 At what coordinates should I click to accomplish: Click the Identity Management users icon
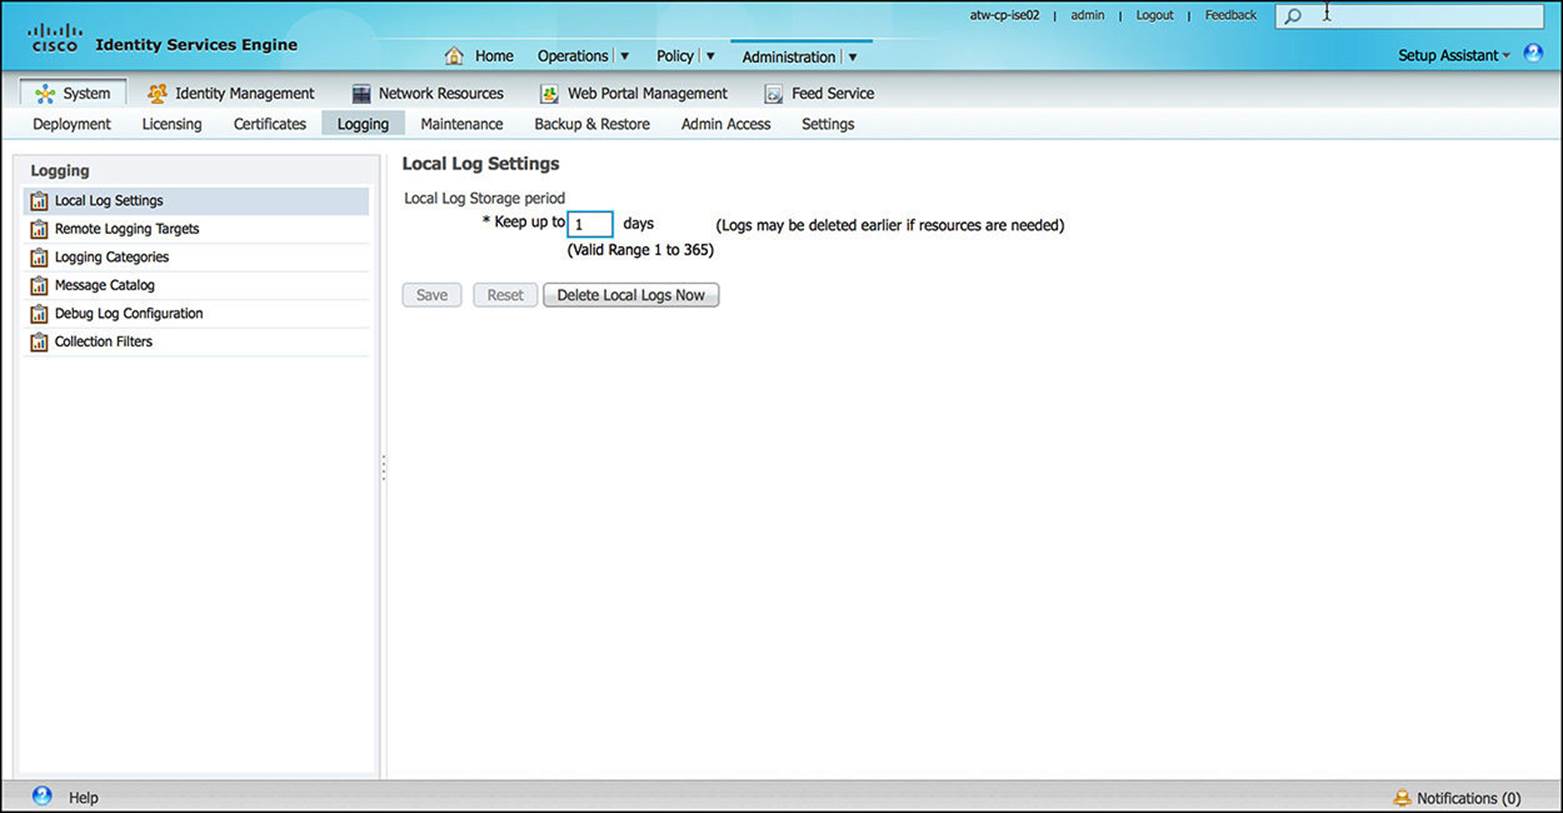click(x=157, y=94)
